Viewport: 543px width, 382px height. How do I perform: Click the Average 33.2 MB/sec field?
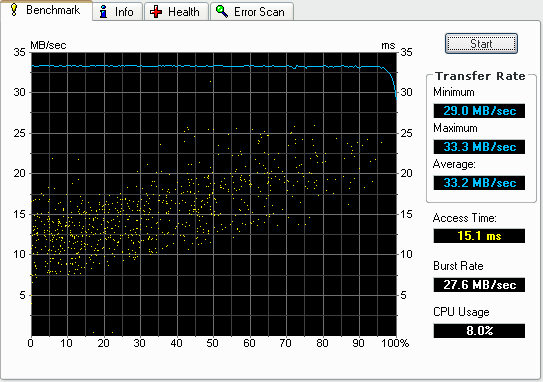(x=479, y=183)
